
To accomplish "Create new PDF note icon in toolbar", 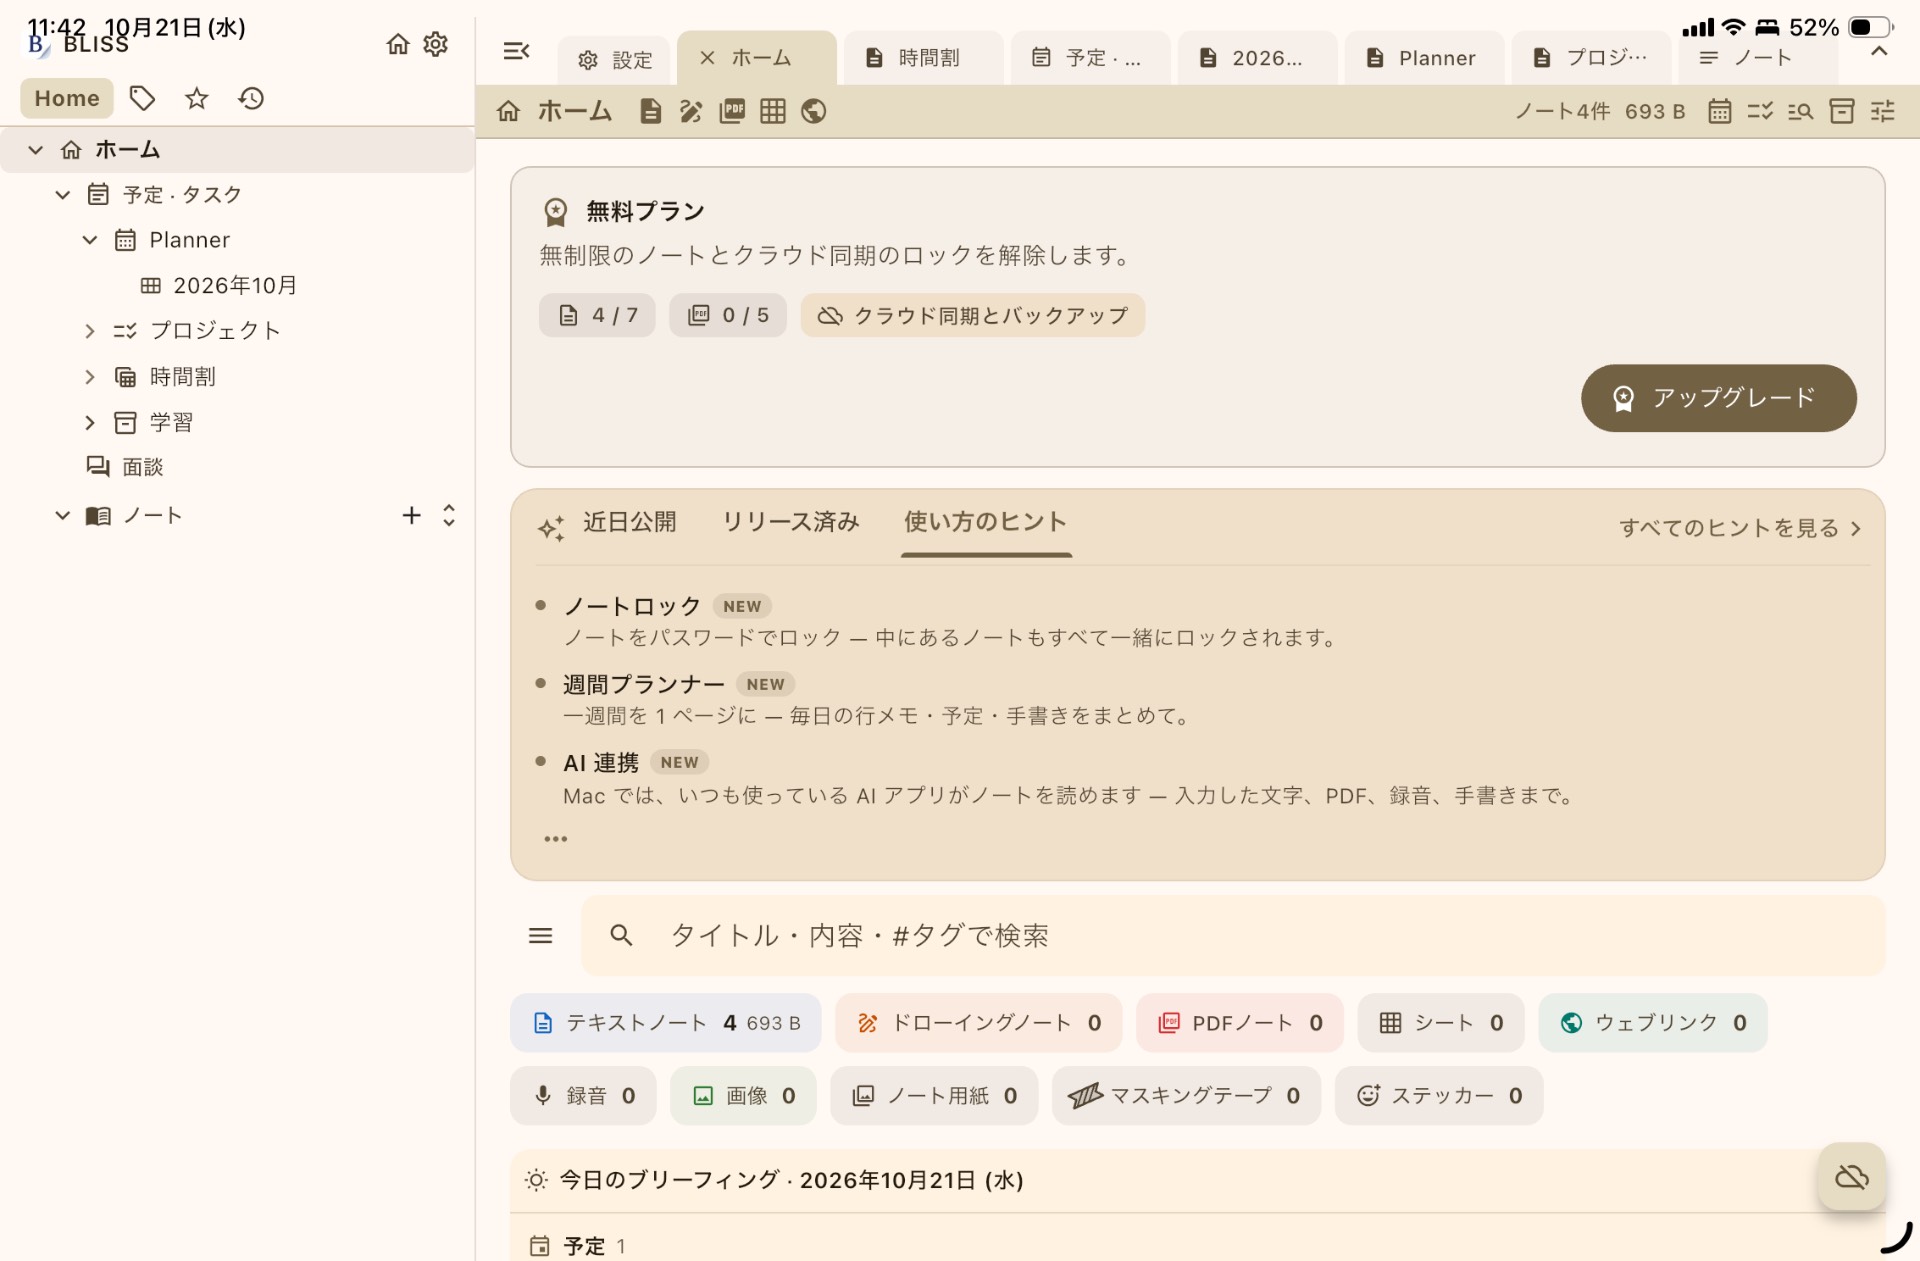I will (x=732, y=111).
